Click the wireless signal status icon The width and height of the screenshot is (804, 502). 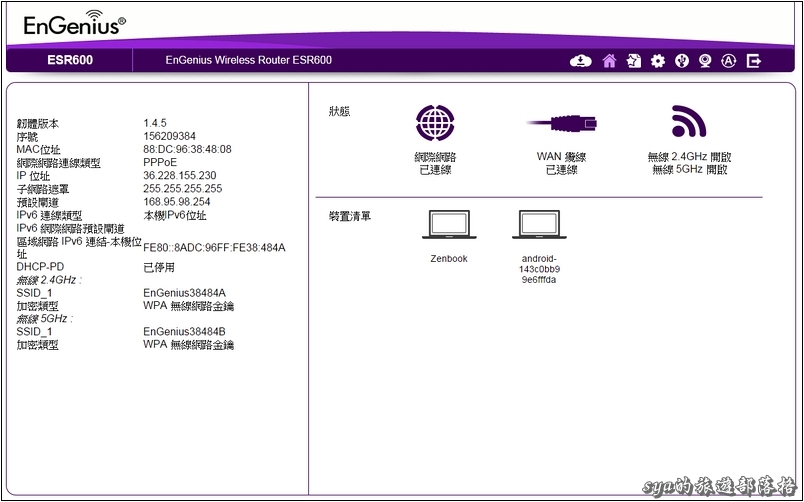coord(689,122)
